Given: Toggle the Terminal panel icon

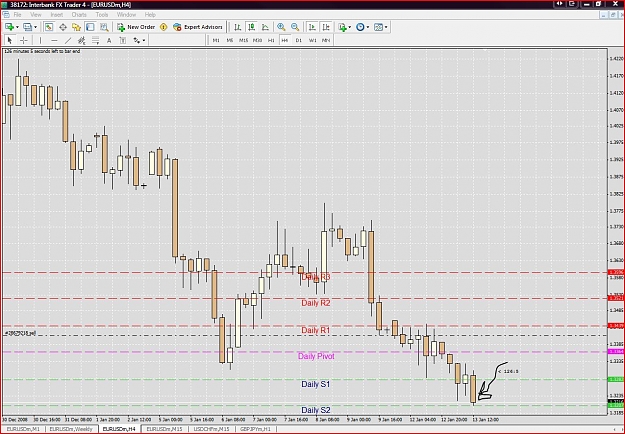Looking at the screenshot, I should [x=90, y=27].
